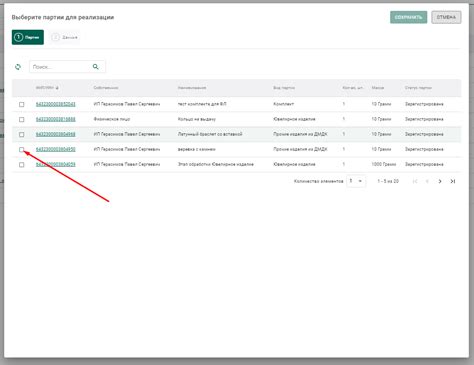Open batch number link for 'Латунный браслет со вставкой'
Screen dimensions: 474x365
56,134
